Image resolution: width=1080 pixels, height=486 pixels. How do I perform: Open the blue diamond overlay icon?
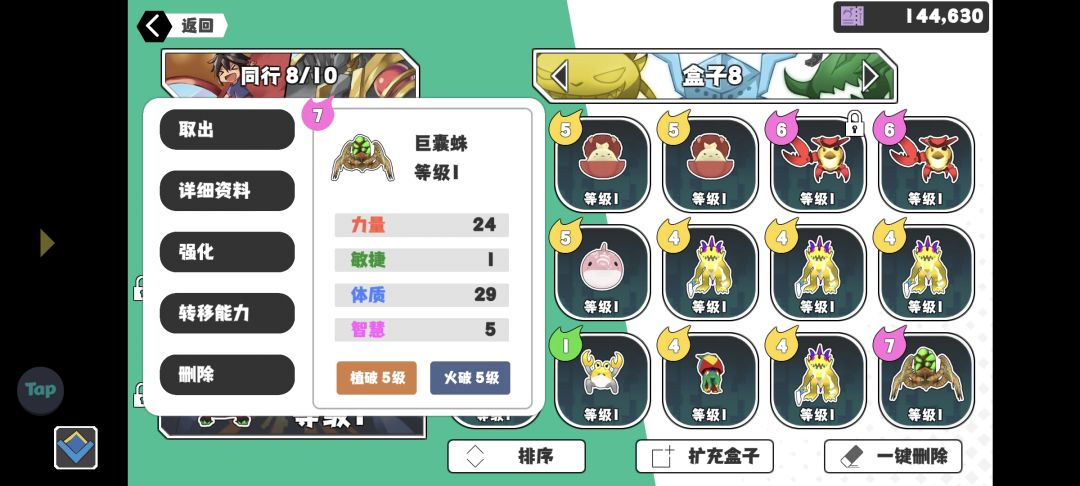(76, 447)
